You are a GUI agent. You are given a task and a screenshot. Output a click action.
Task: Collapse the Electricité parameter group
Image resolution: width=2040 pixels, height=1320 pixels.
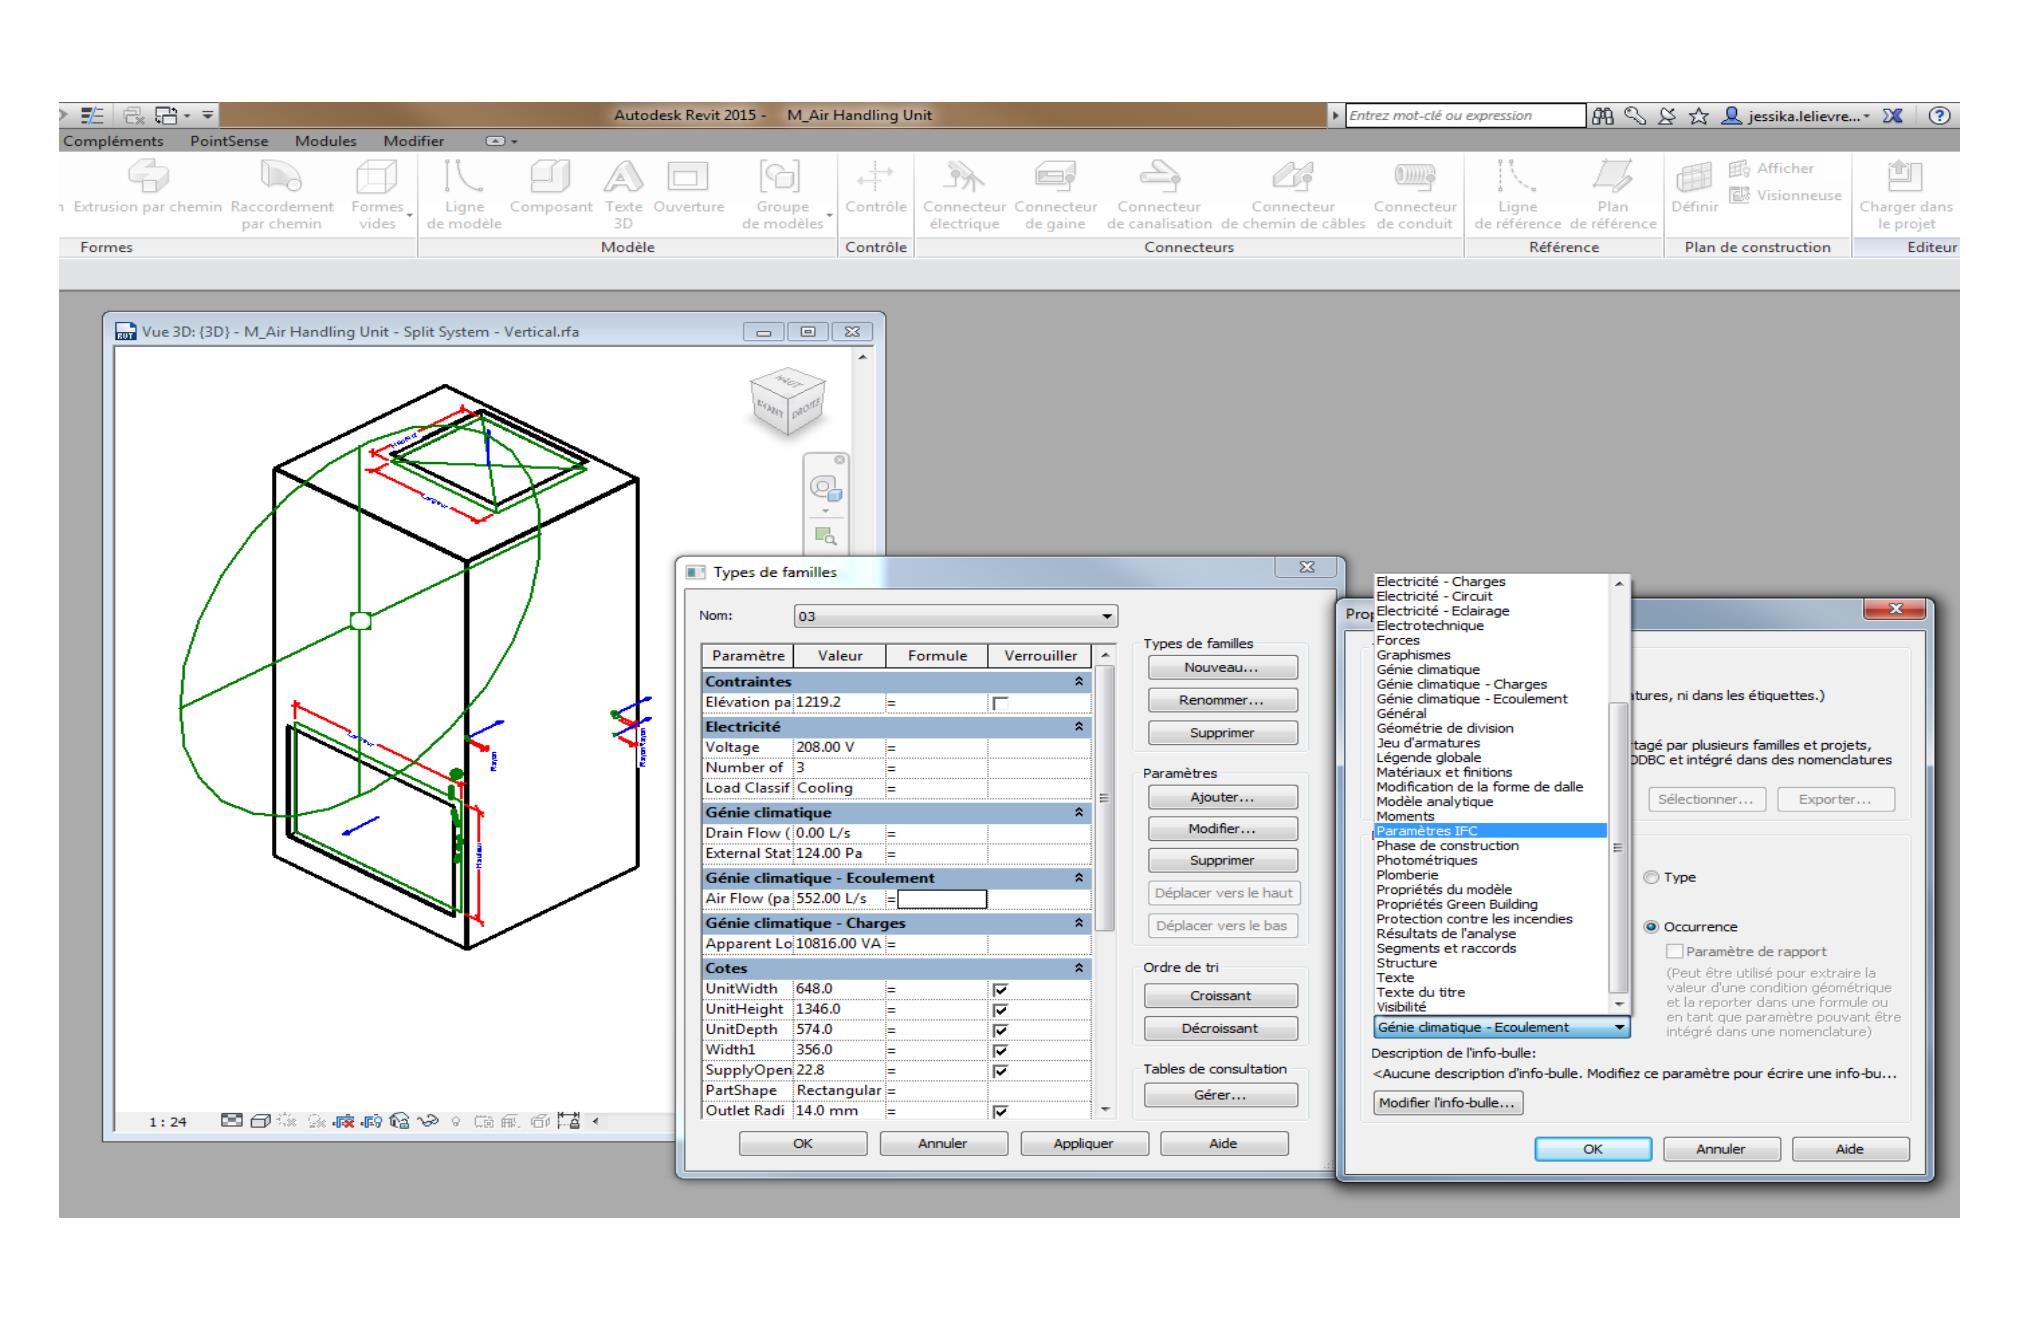point(1079,727)
